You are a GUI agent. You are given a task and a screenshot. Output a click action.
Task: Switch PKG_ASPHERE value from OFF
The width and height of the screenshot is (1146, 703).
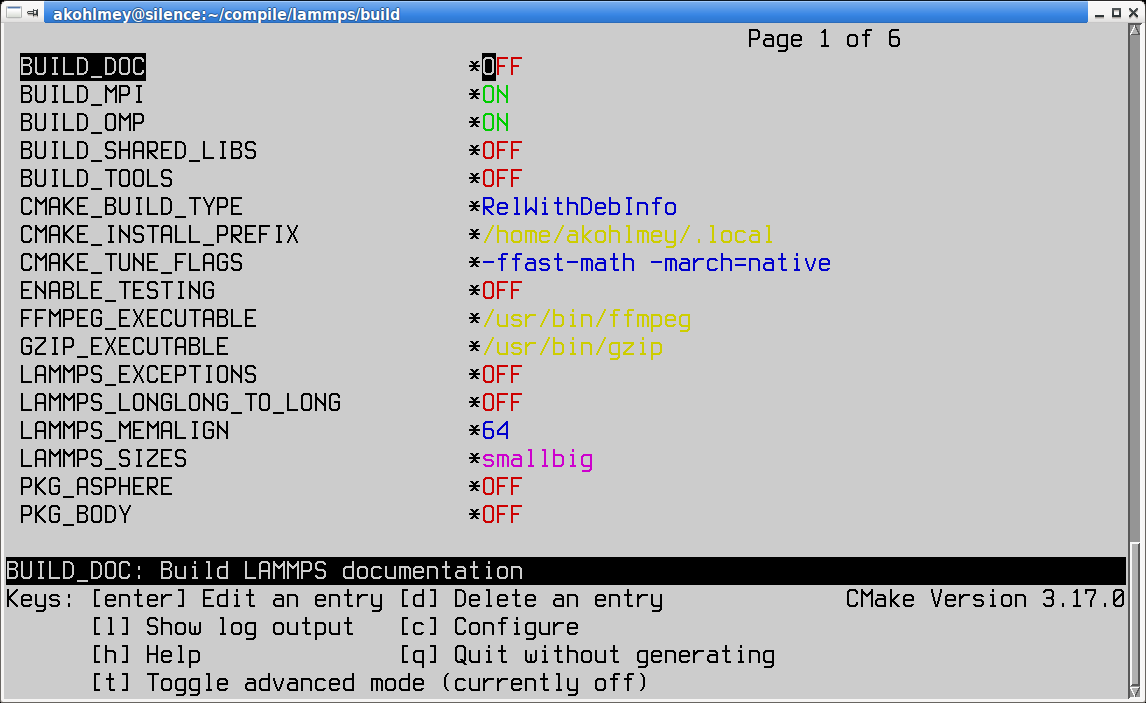point(501,487)
